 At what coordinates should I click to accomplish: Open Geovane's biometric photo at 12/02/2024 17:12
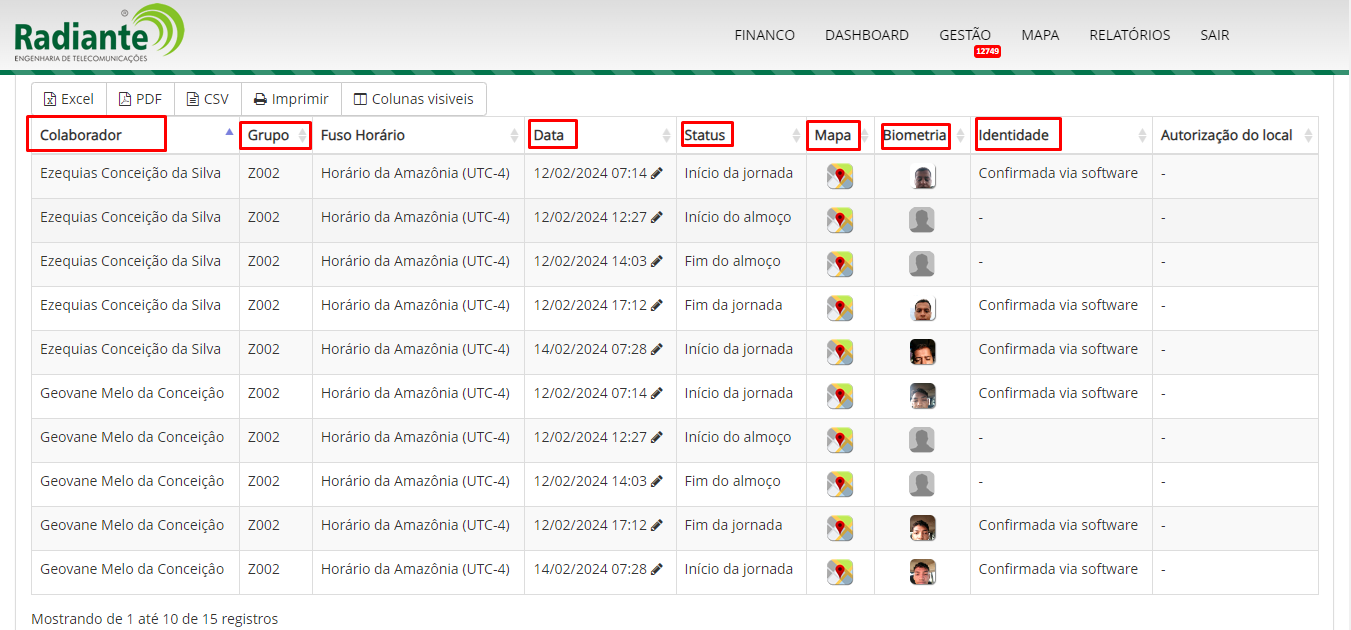[922, 528]
